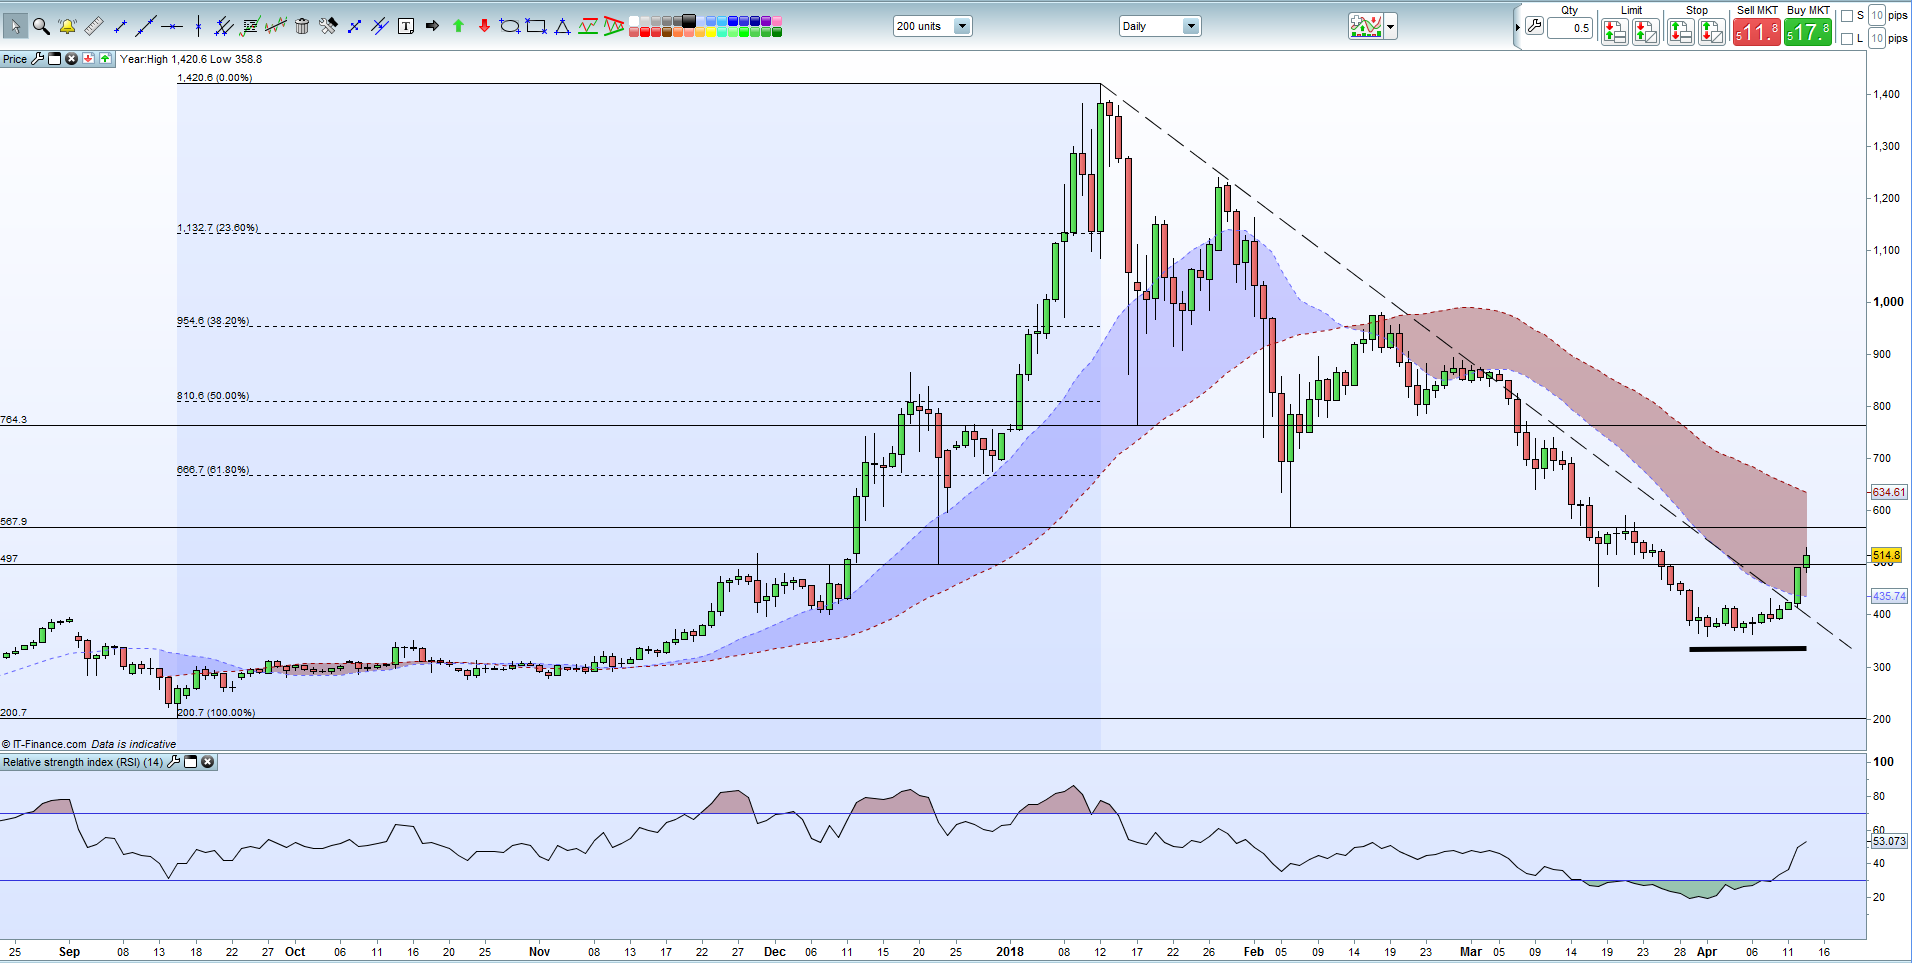Select the triangle drawing tool
Image resolution: width=1912 pixels, height=963 pixels.
562,27
